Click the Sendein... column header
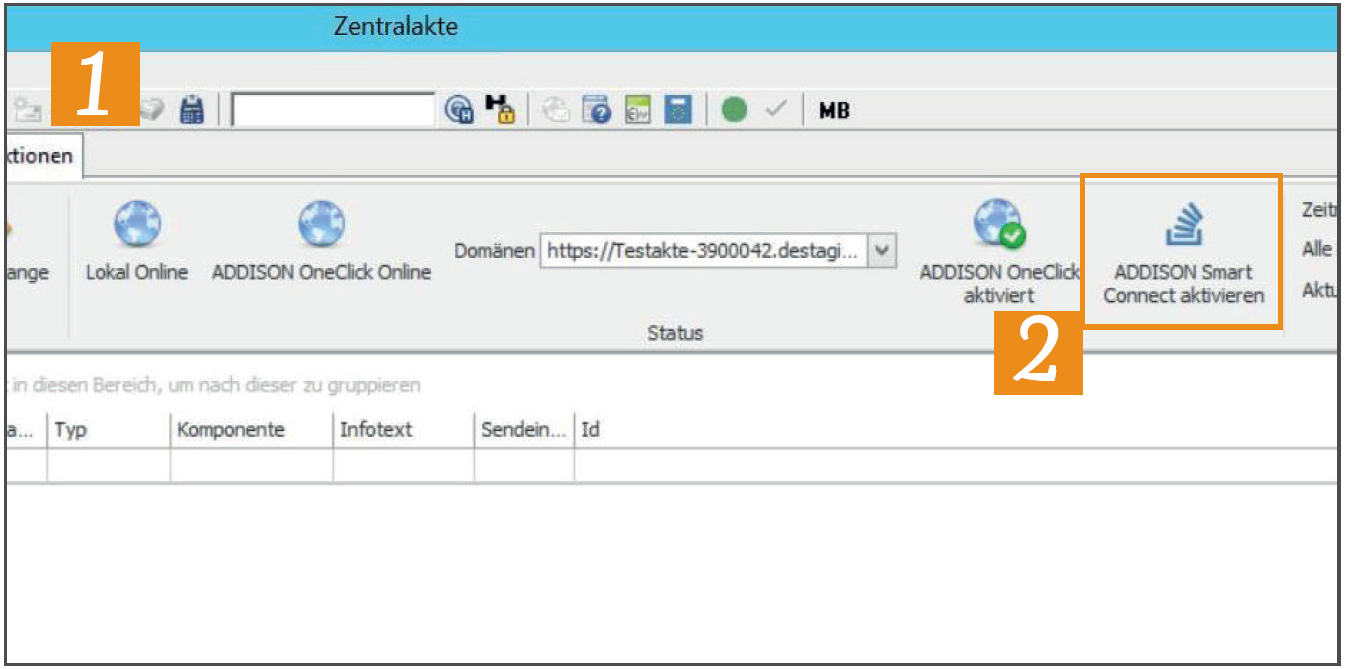This screenshot has width=1345, height=669. [x=525, y=430]
